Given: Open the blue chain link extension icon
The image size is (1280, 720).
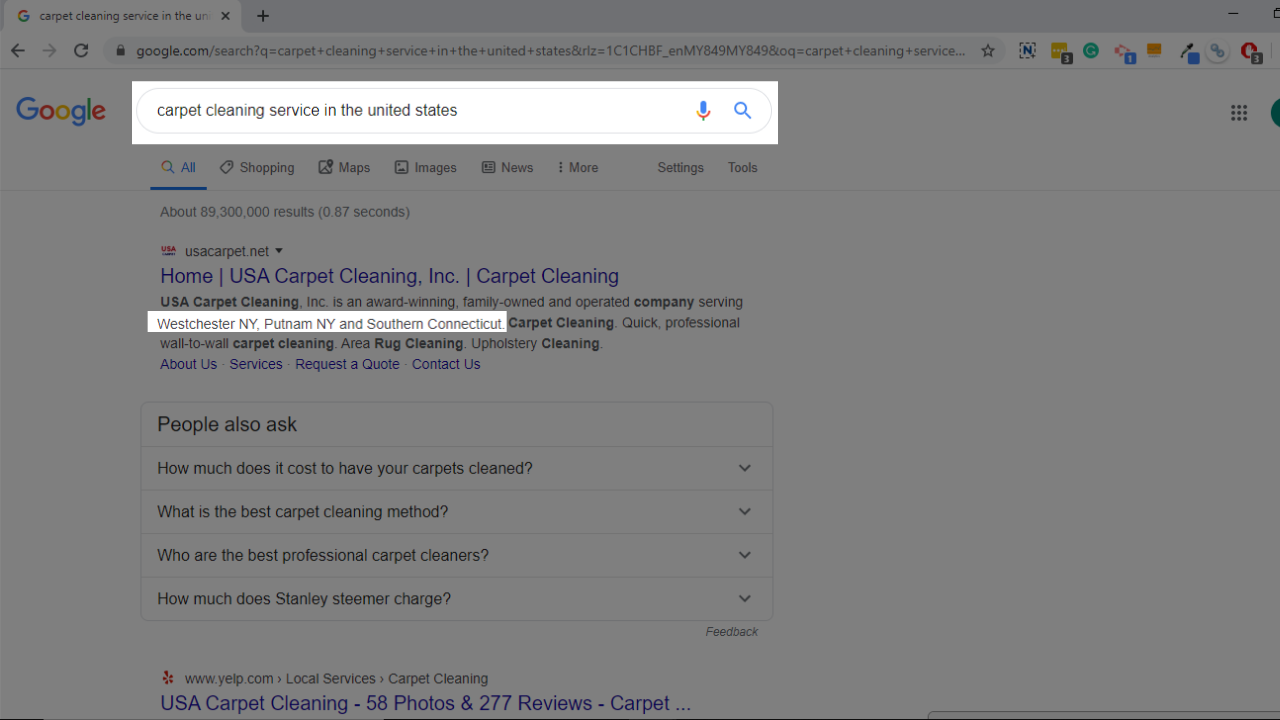Looking at the screenshot, I should 1217,52.
